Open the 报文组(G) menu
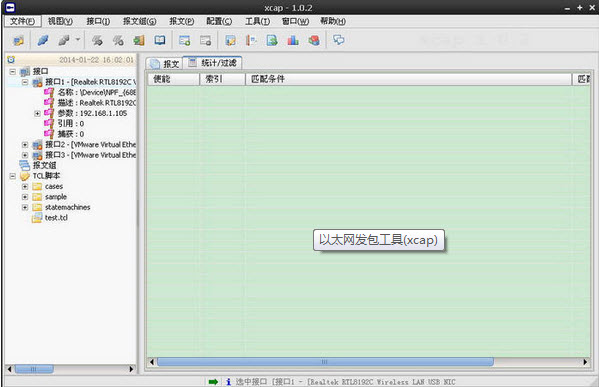 point(139,21)
